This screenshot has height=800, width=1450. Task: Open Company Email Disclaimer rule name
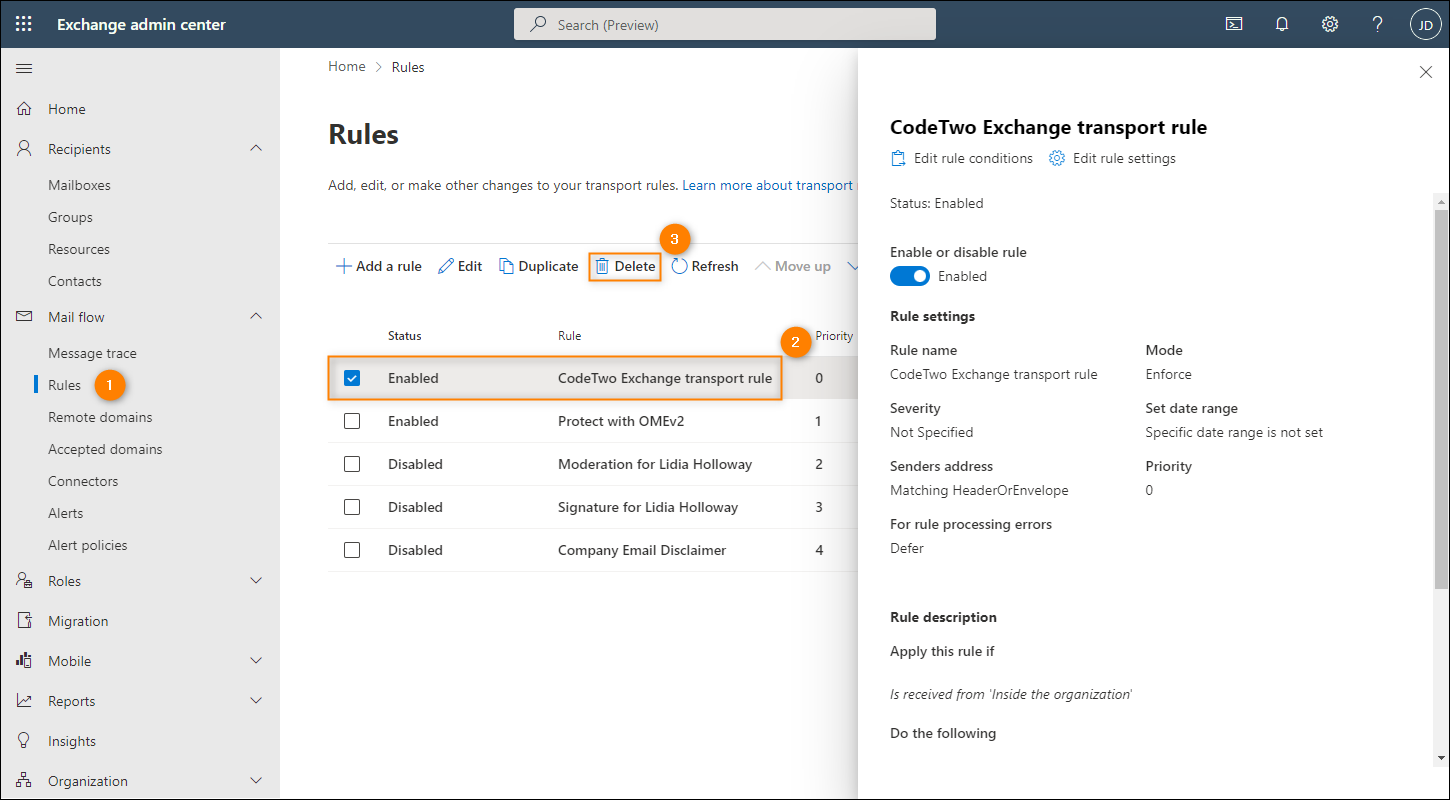tap(642, 550)
